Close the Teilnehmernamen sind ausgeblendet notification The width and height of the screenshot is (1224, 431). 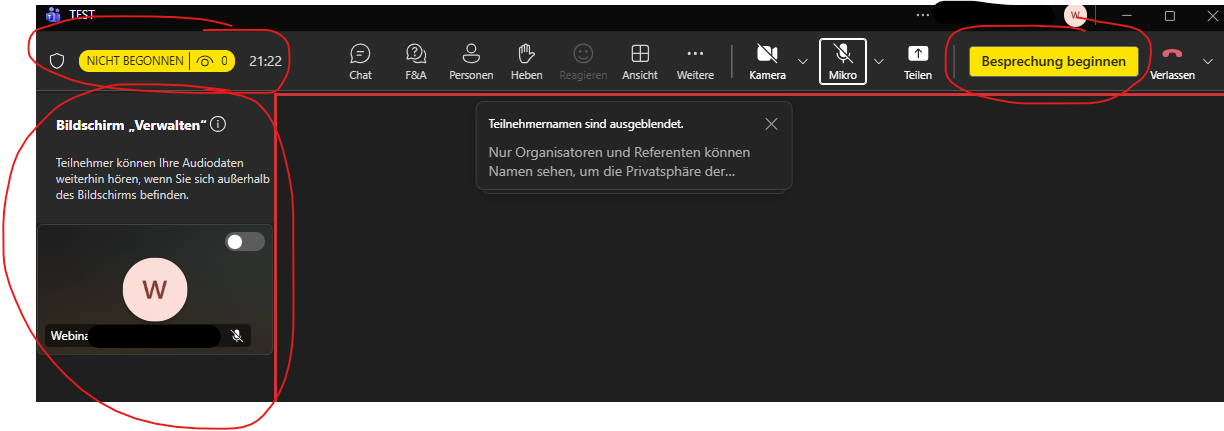tap(770, 124)
